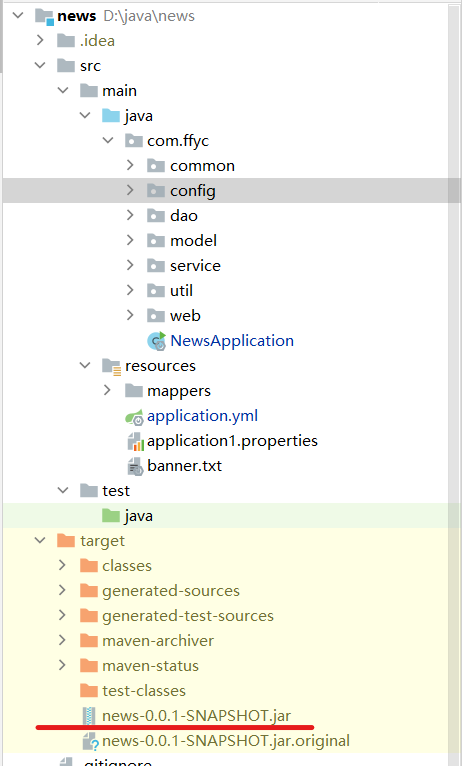
Task: Click the banner.txt text file icon
Action: [135, 467]
